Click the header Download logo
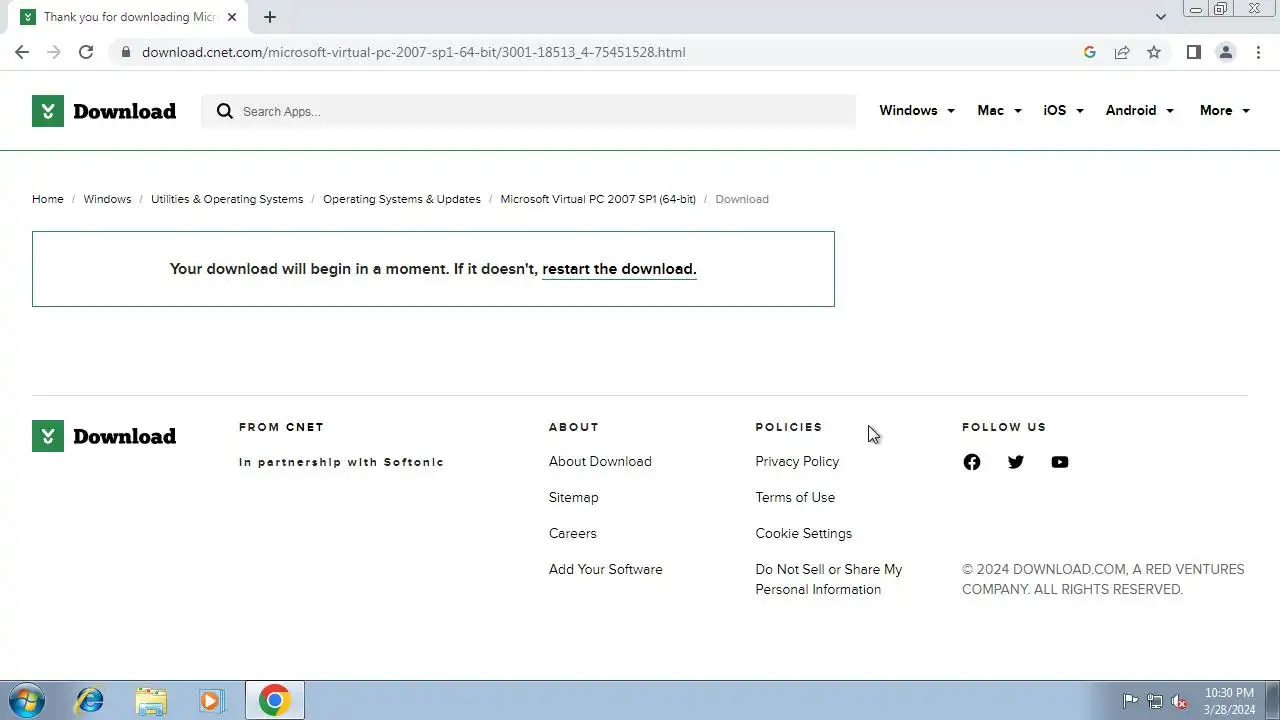The height and width of the screenshot is (720, 1280). [x=104, y=111]
